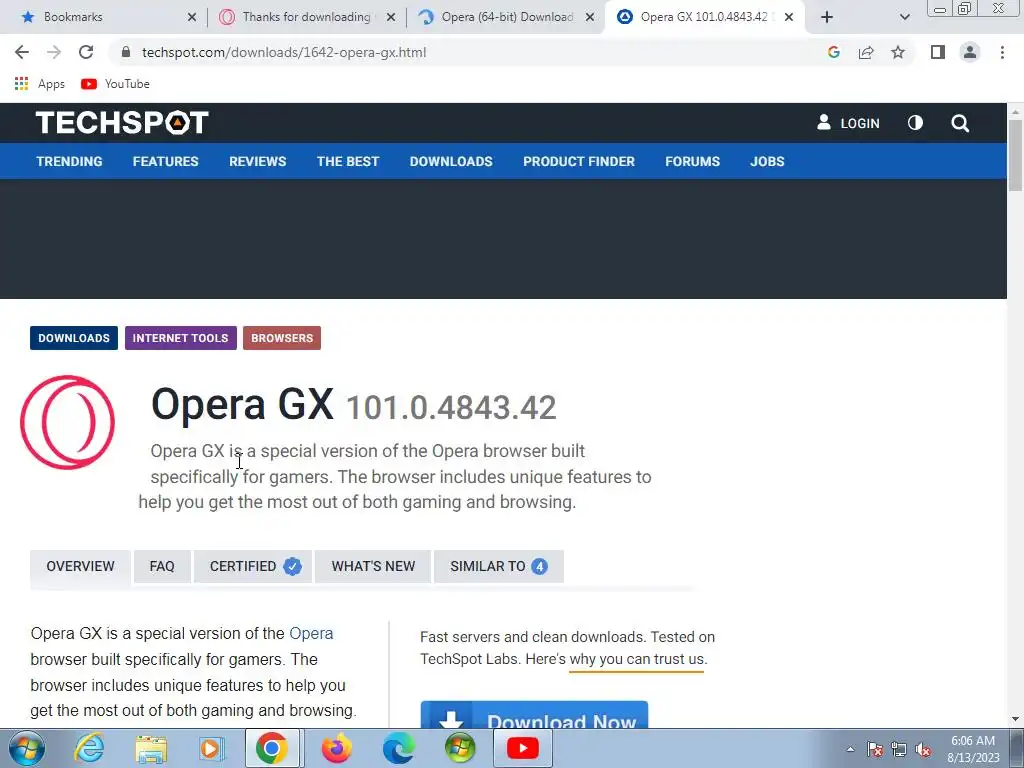Screen dimensions: 1024x768
Task: Open YouTube app from taskbar
Action: [x=522, y=748]
